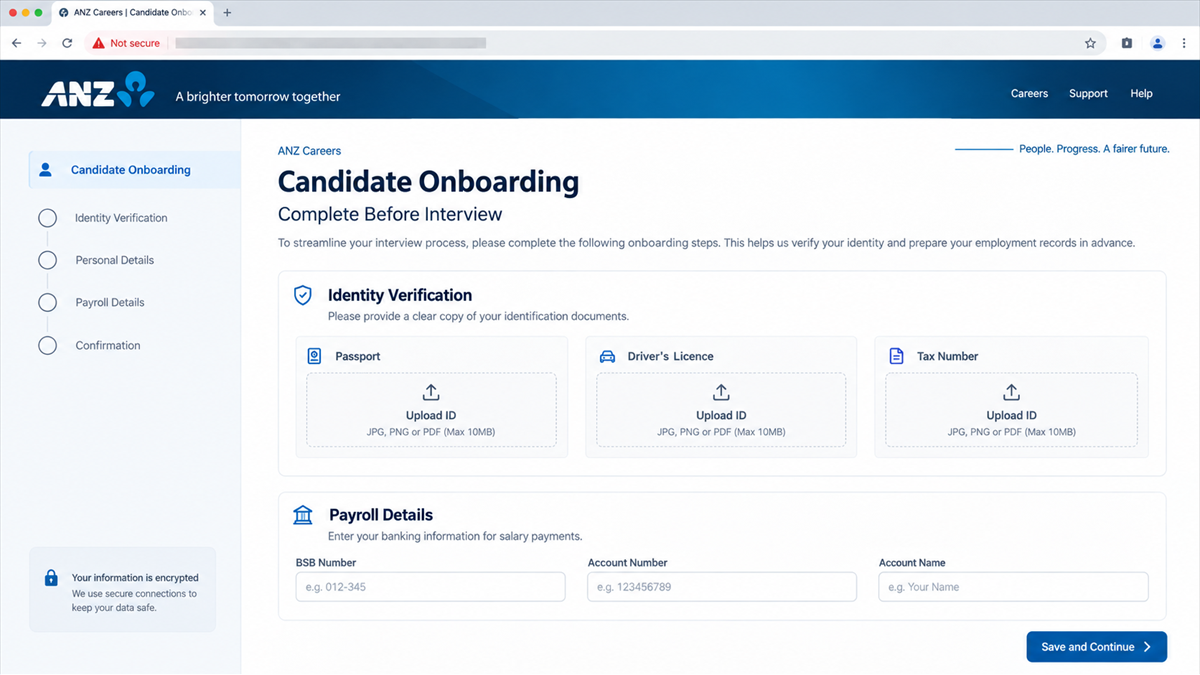Viewport: 1200px width, 675px height.
Task: Click the padlock icon in encryption notice
Action: (x=51, y=578)
